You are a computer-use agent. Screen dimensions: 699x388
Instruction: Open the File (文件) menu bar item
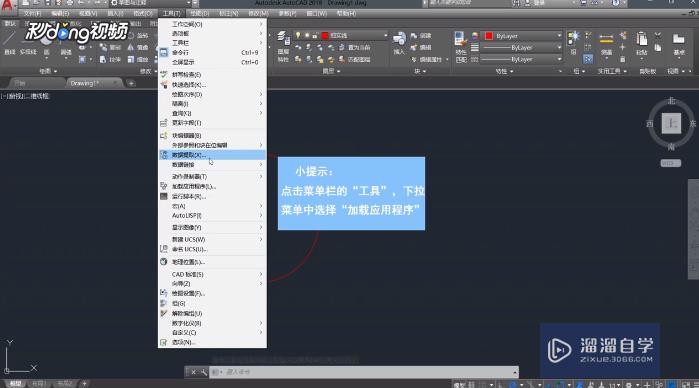click(33, 14)
